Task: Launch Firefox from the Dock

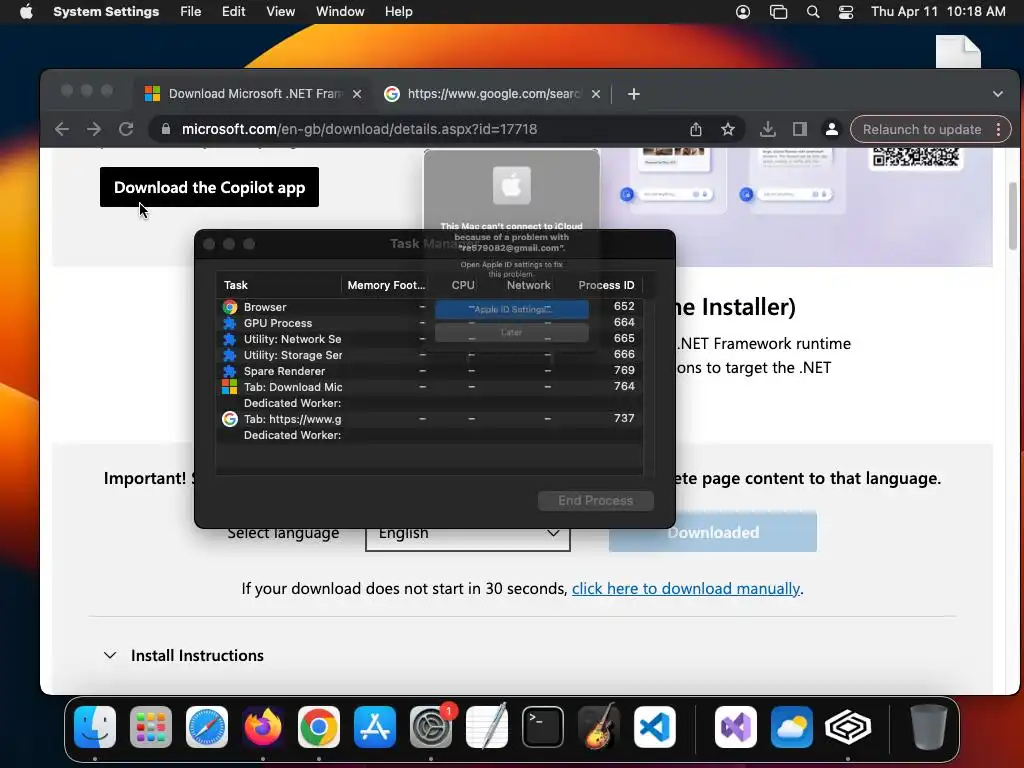Action: [263, 727]
